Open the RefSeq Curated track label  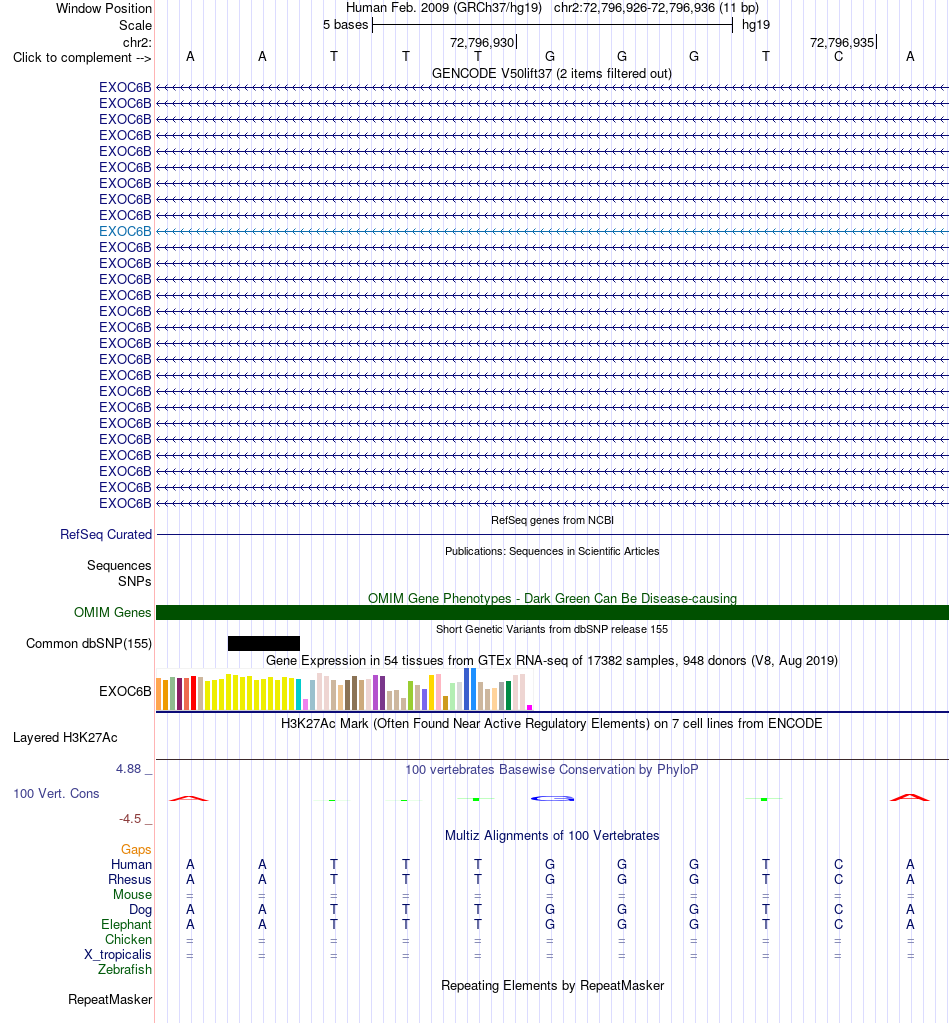106,534
